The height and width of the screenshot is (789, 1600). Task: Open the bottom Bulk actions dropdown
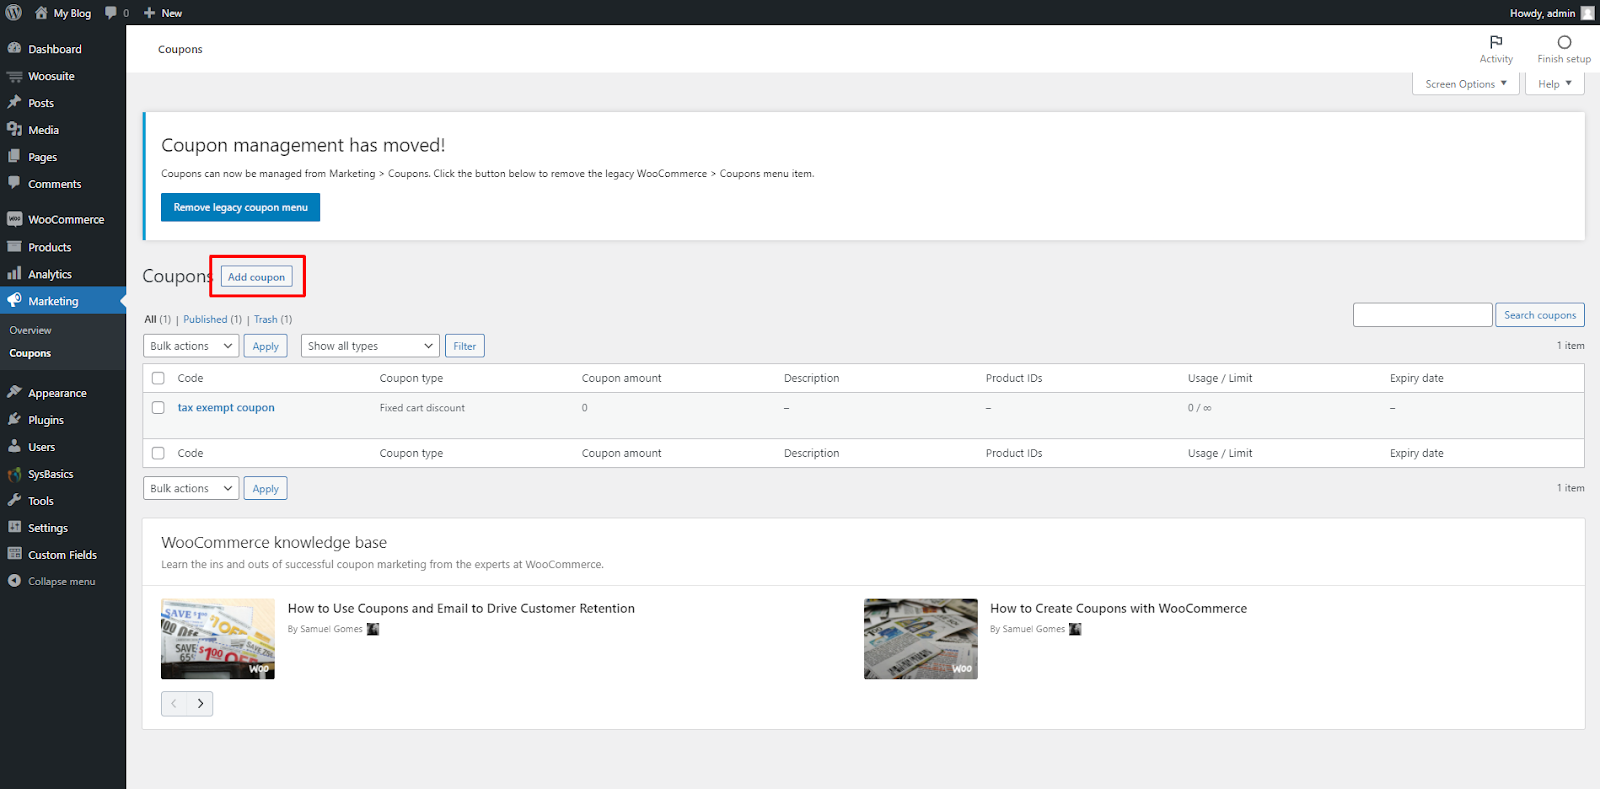click(x=191, y=488)
